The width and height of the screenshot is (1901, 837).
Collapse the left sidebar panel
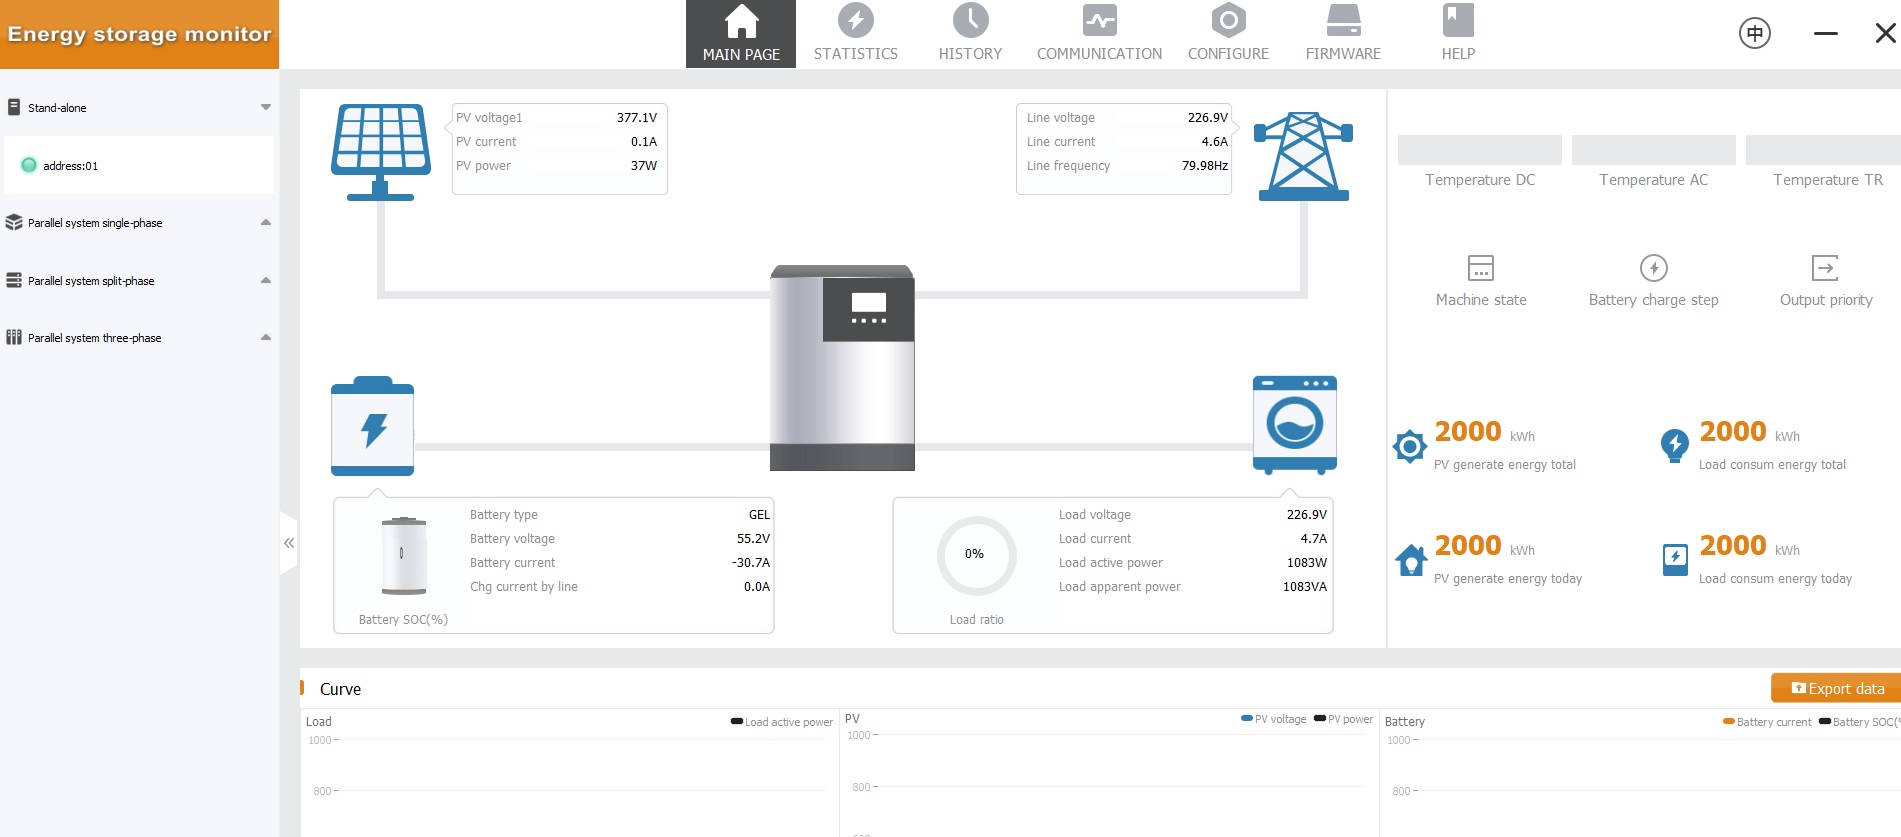[x=289, y=543]
